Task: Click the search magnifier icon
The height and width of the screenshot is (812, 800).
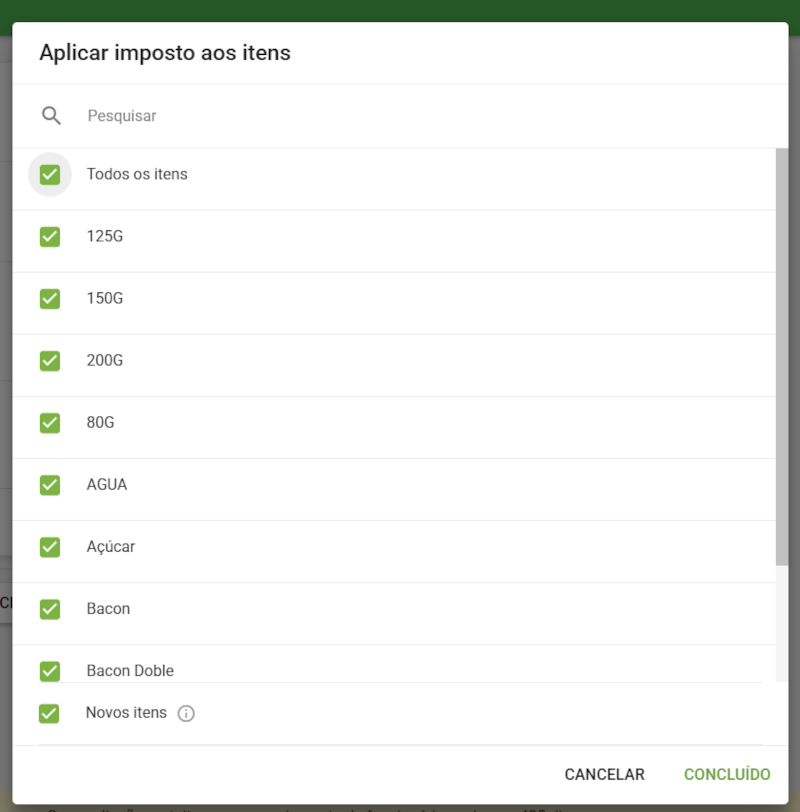Action: (50, 115)
